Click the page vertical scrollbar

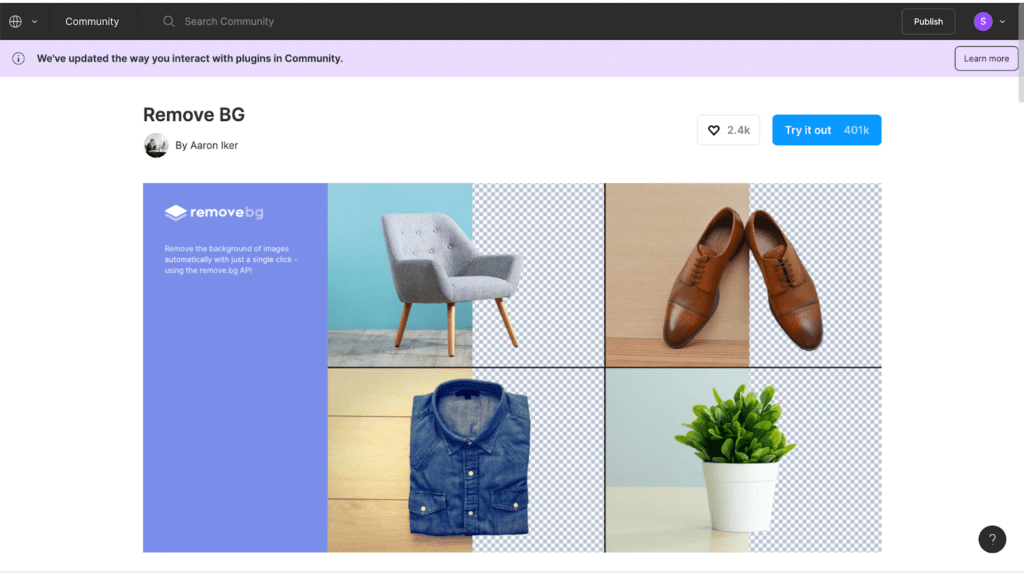pos(1021,52)
